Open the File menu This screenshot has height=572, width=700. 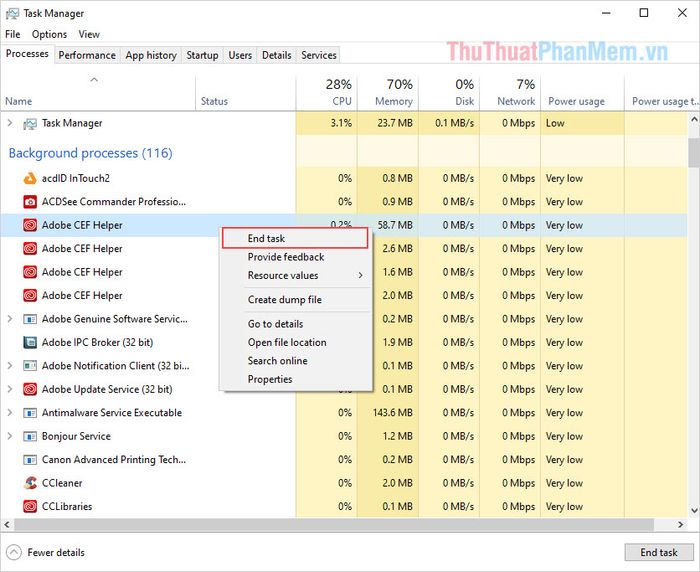coord(12,34)
